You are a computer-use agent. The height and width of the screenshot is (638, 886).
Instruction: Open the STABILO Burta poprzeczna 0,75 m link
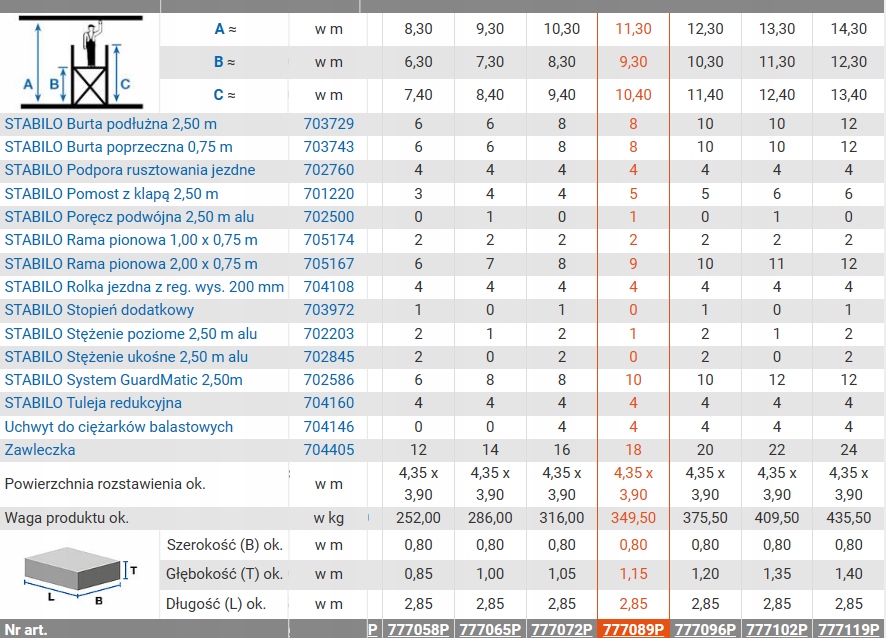click(119, 147)
